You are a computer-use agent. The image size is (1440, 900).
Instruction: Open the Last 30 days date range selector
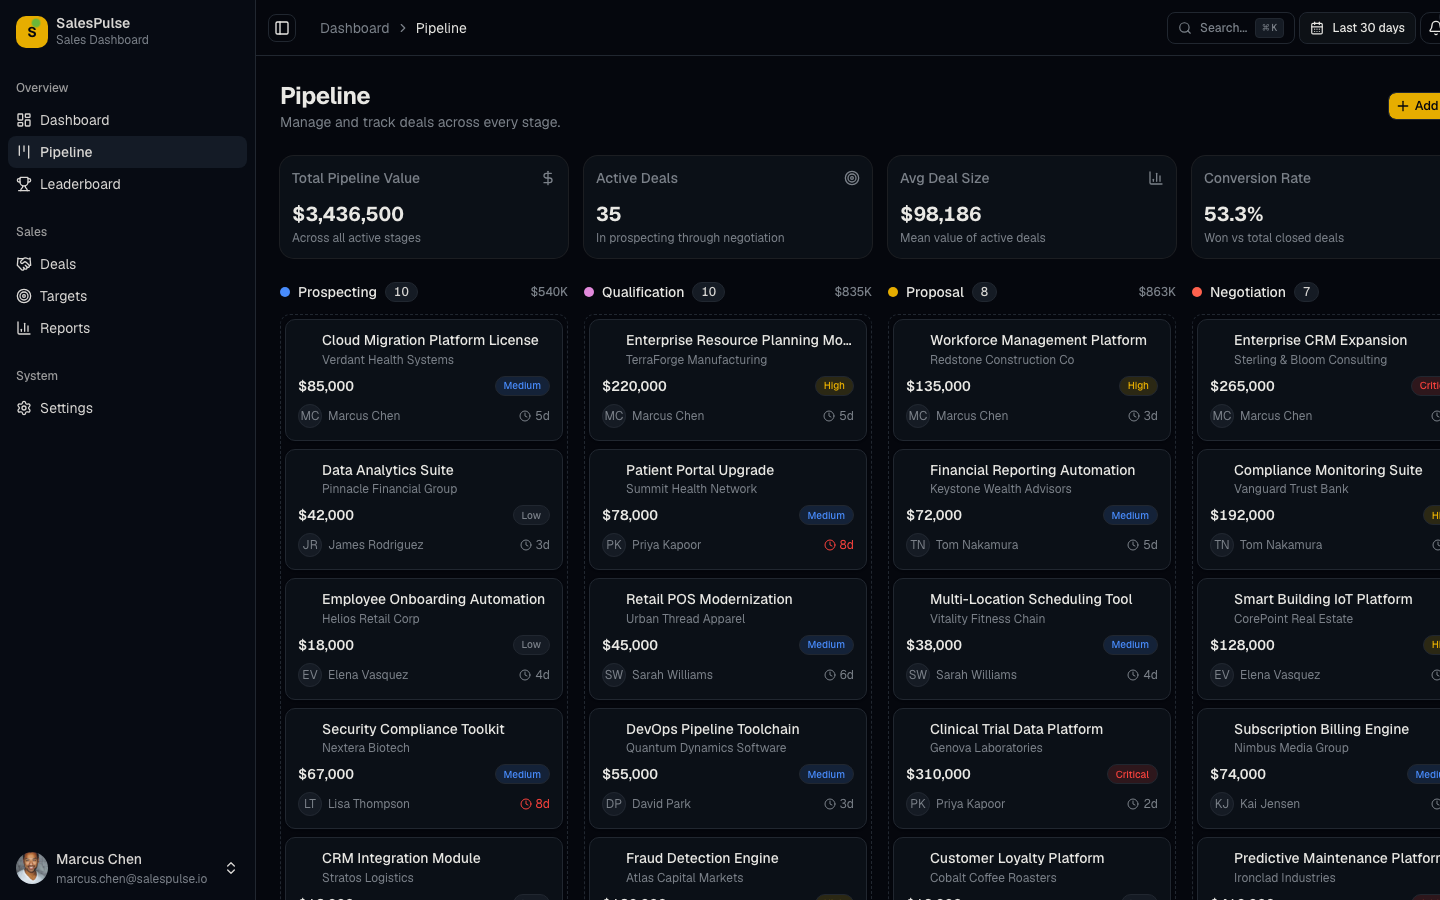pos(1357,27)
